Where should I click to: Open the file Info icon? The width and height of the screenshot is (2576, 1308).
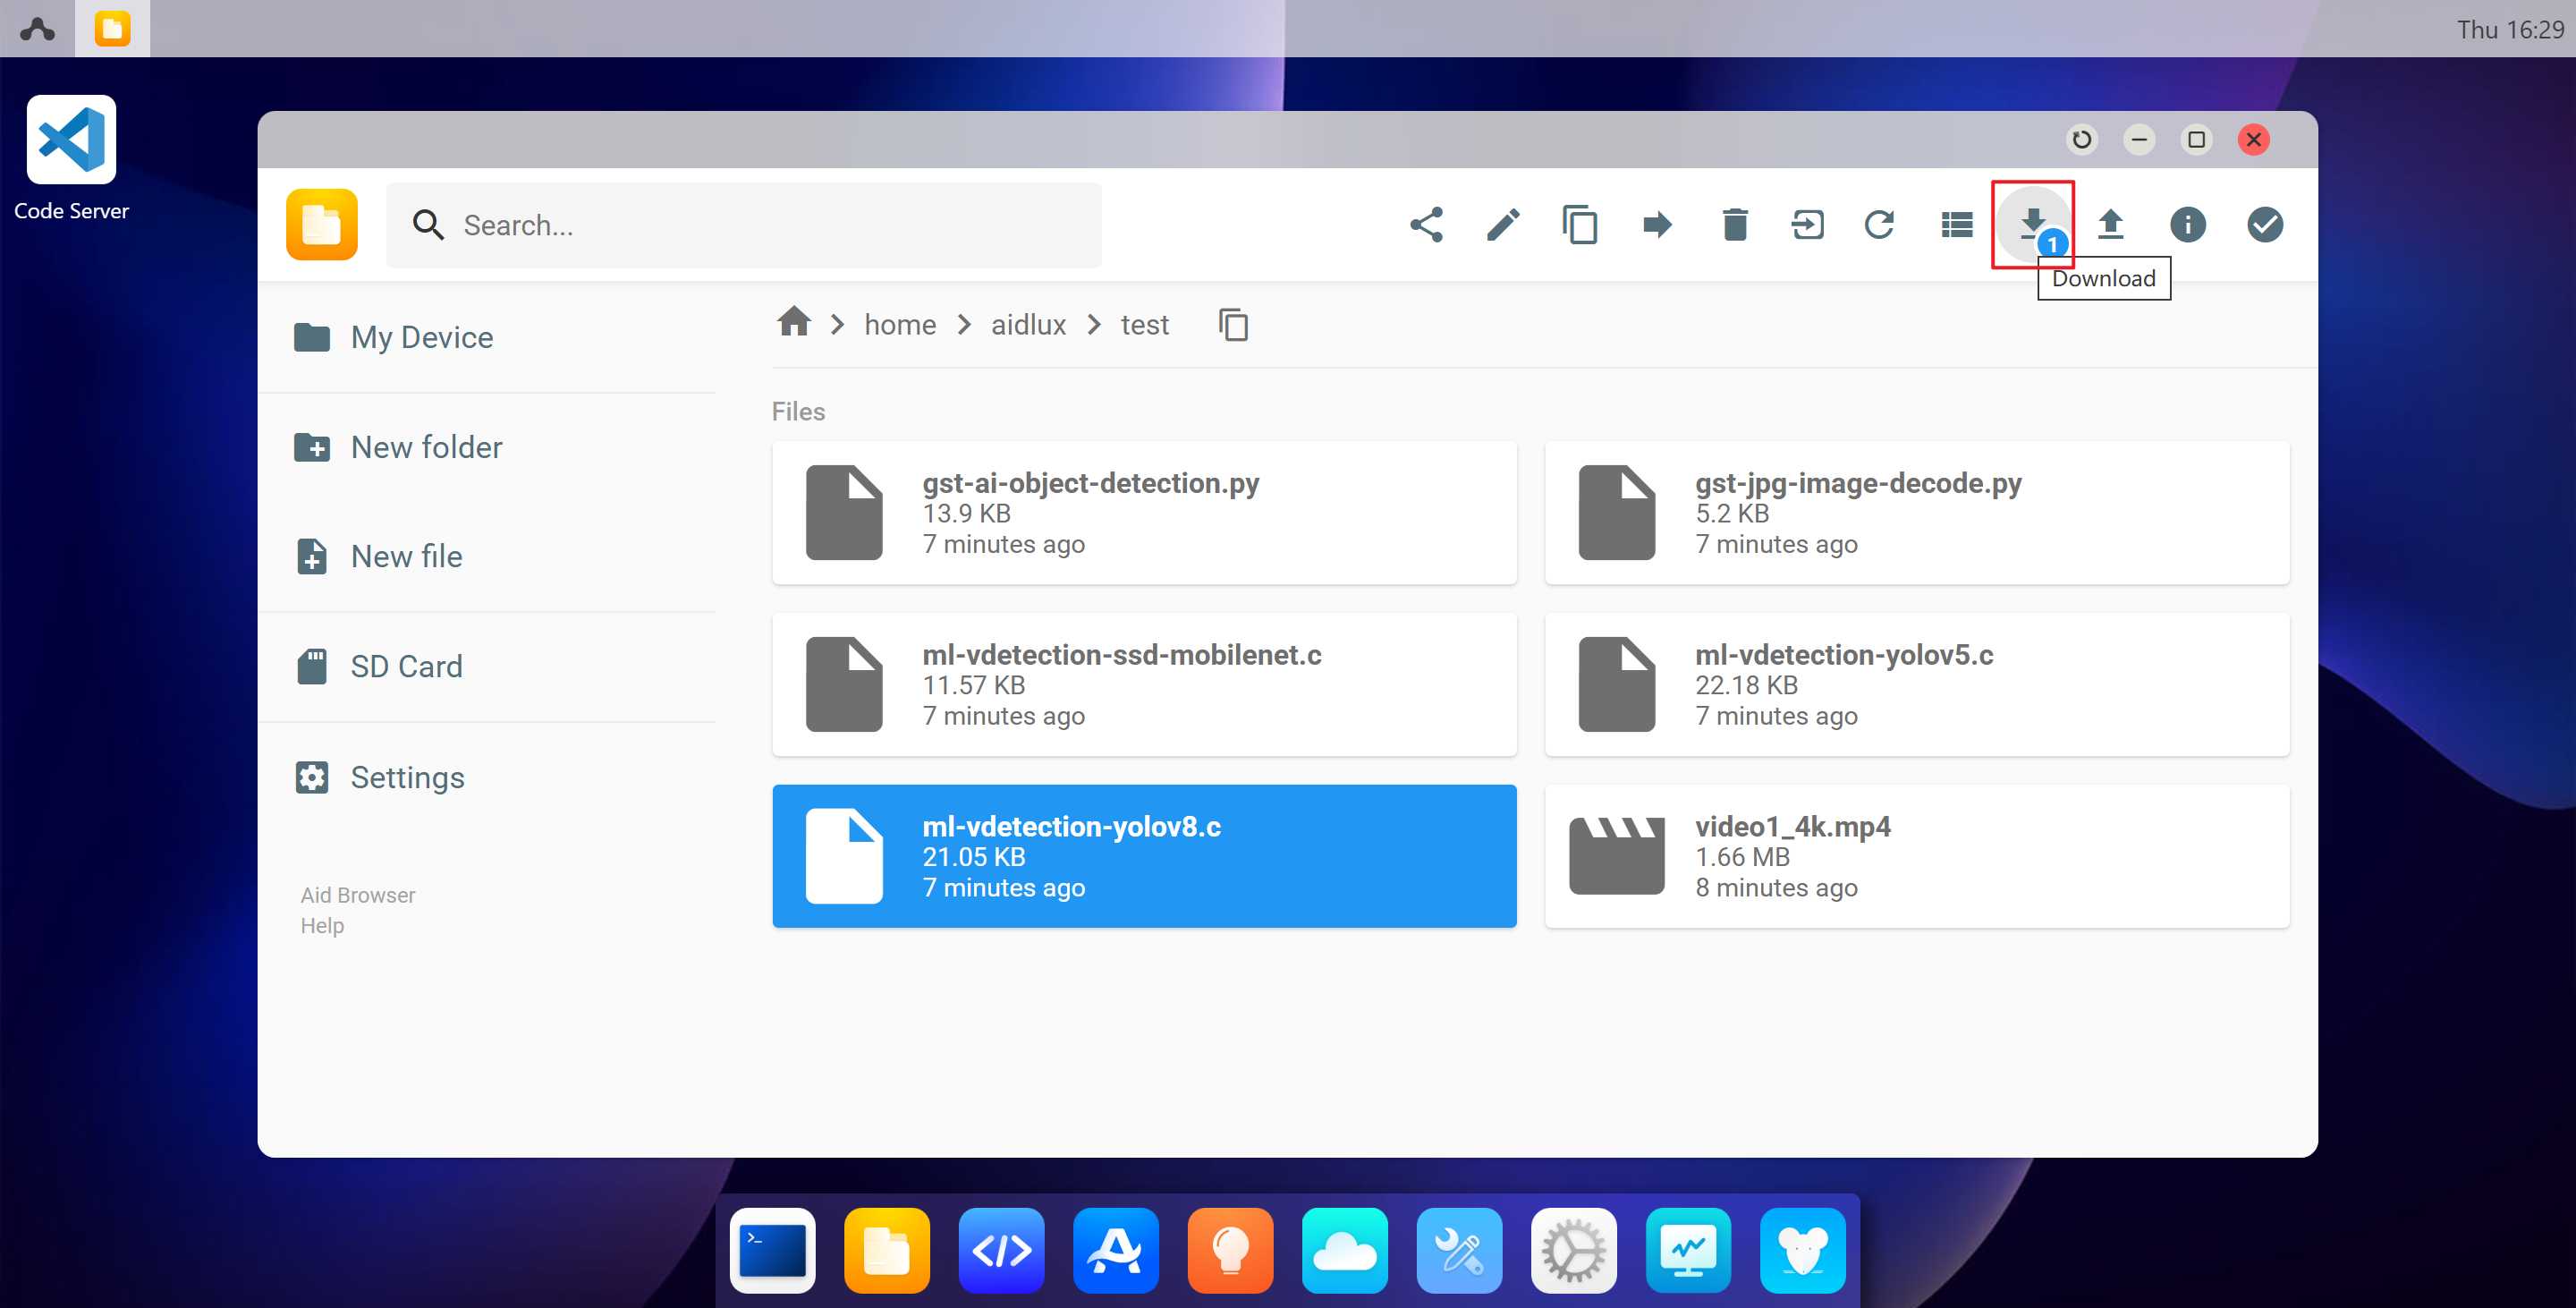[x=2187, y=225]
